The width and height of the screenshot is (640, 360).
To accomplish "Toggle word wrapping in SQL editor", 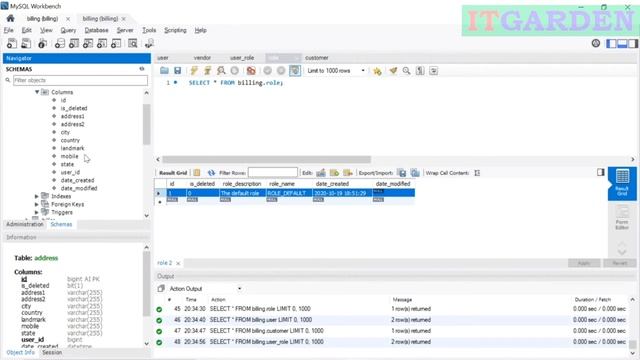I will [433, 71].
